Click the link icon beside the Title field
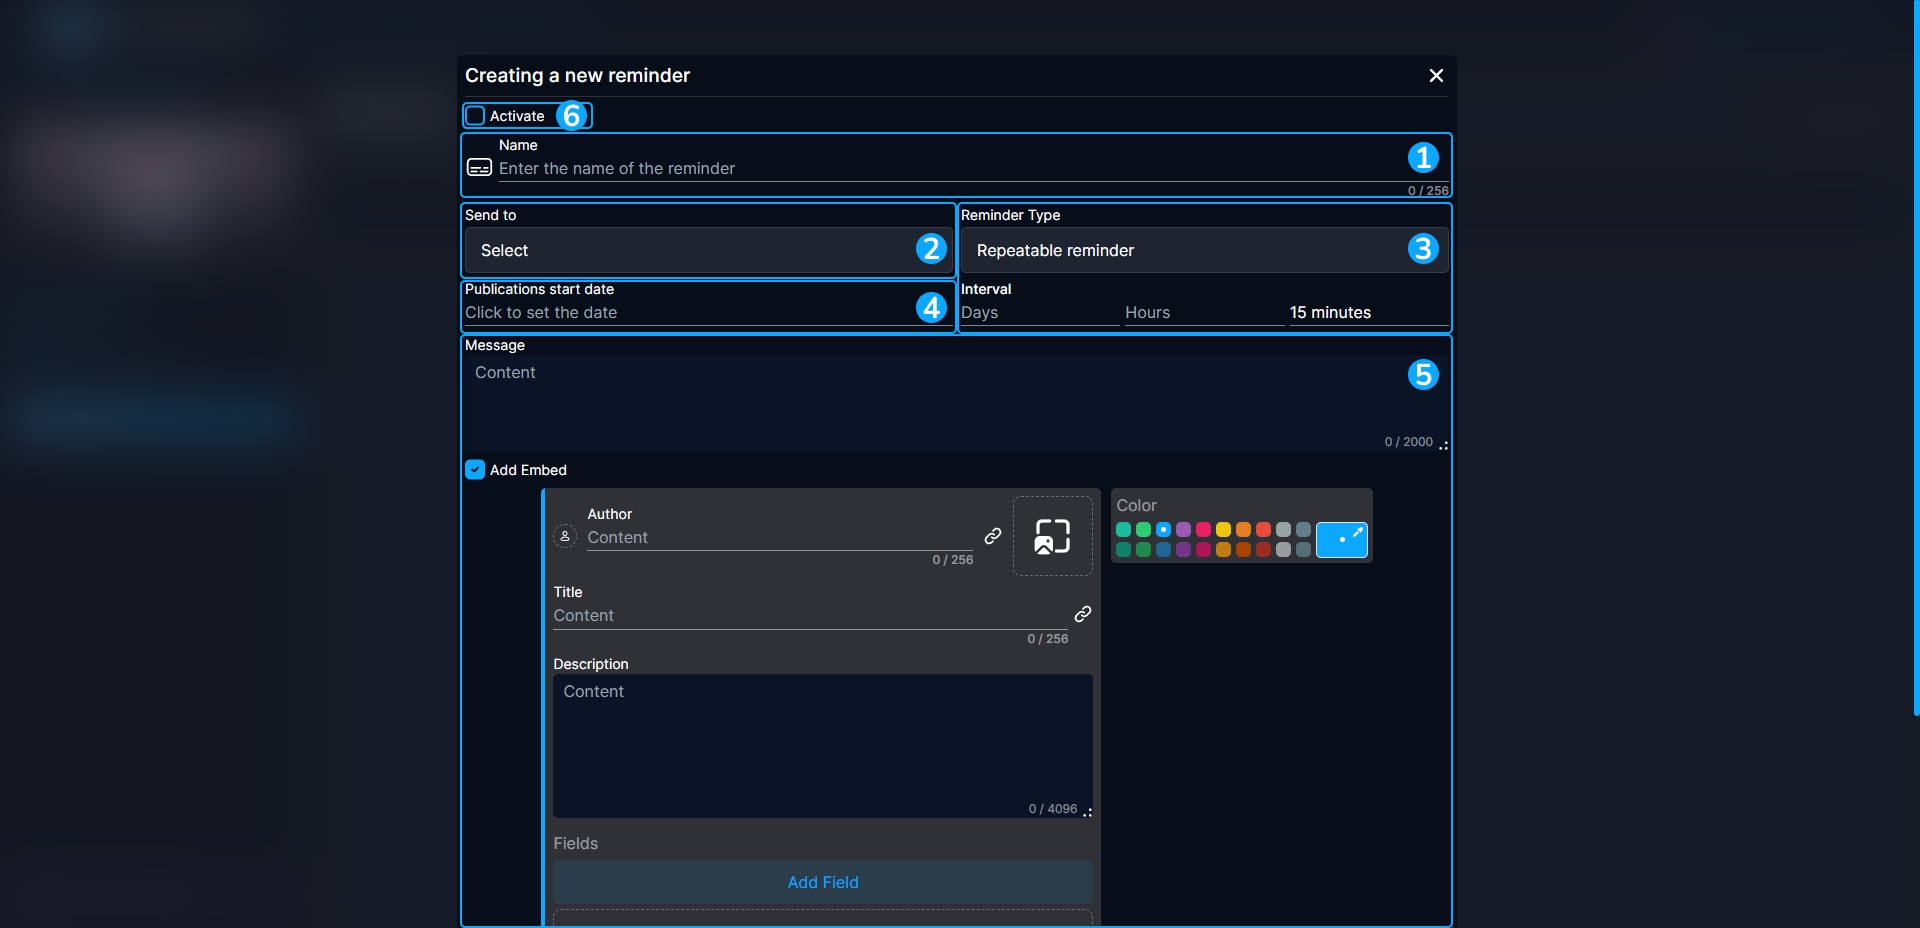The height and width of the screenshot is (928, 1920). (1082, 614)
